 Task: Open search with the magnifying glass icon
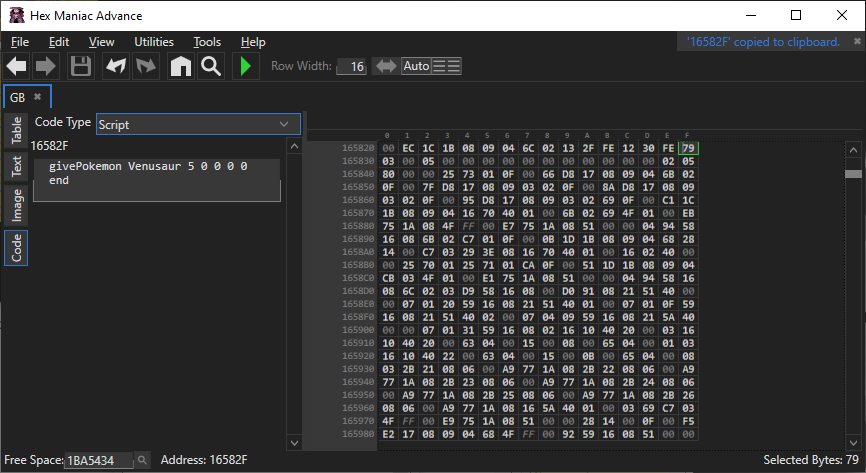pyautogui.click(x=210, y=66)
